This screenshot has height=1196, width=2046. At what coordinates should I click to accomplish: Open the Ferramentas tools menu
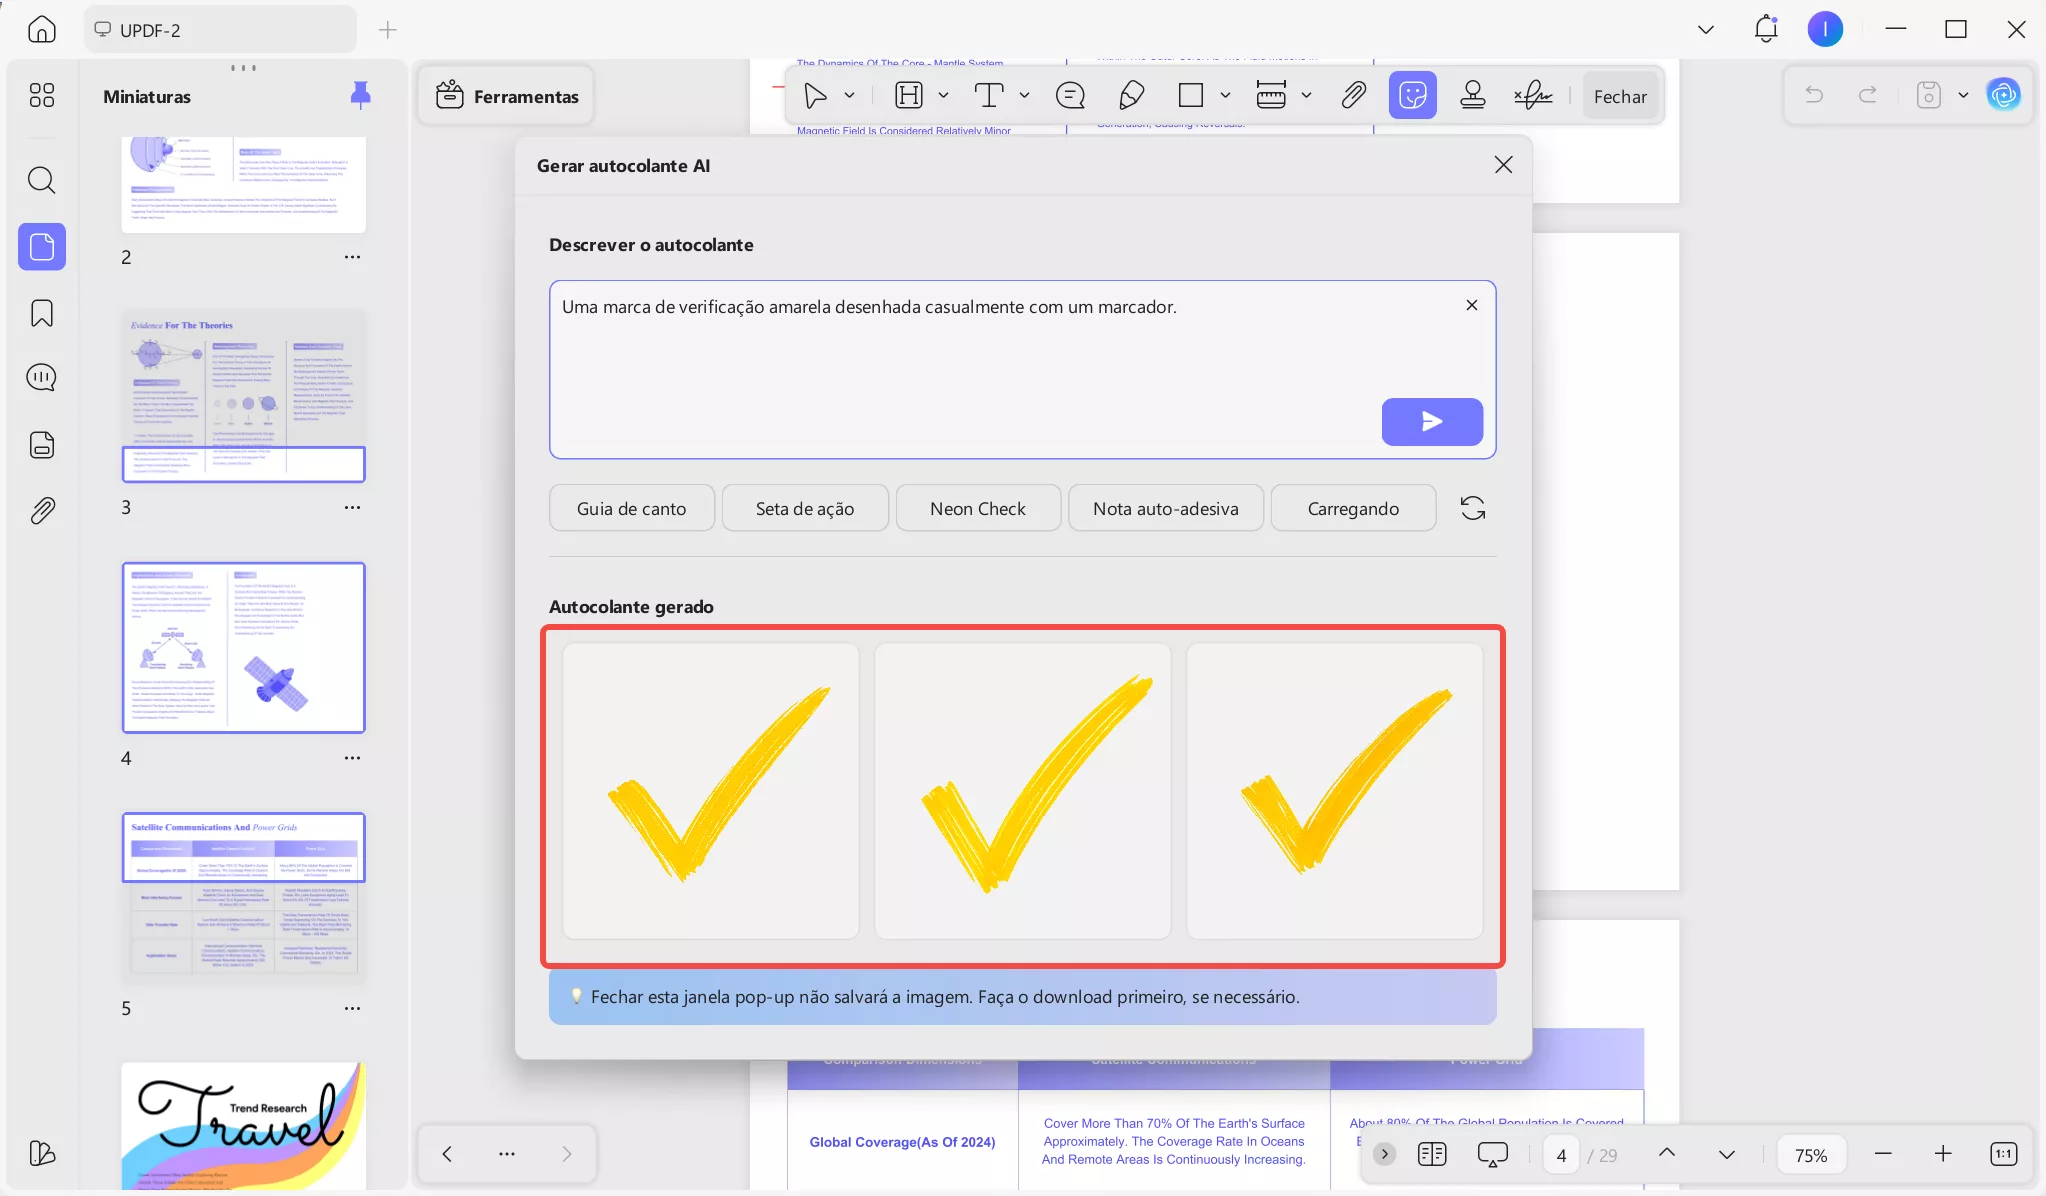(x=507, y=96)
